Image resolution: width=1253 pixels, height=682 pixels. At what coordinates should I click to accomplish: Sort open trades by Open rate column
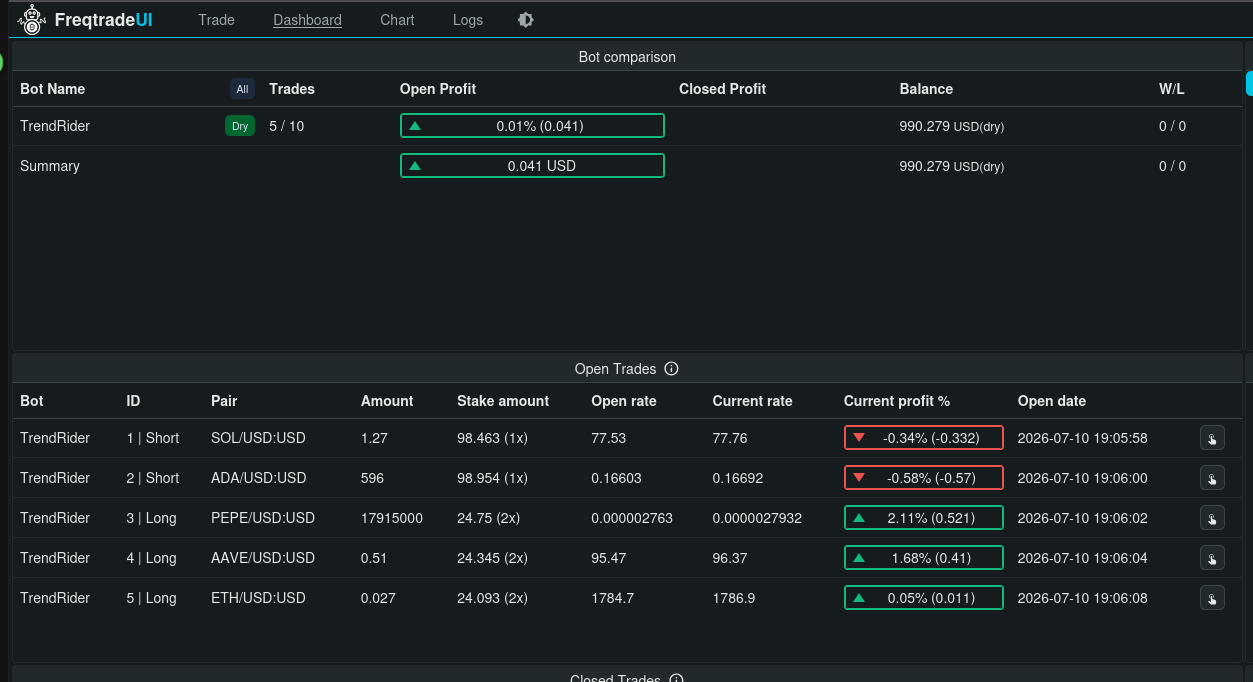624,401
